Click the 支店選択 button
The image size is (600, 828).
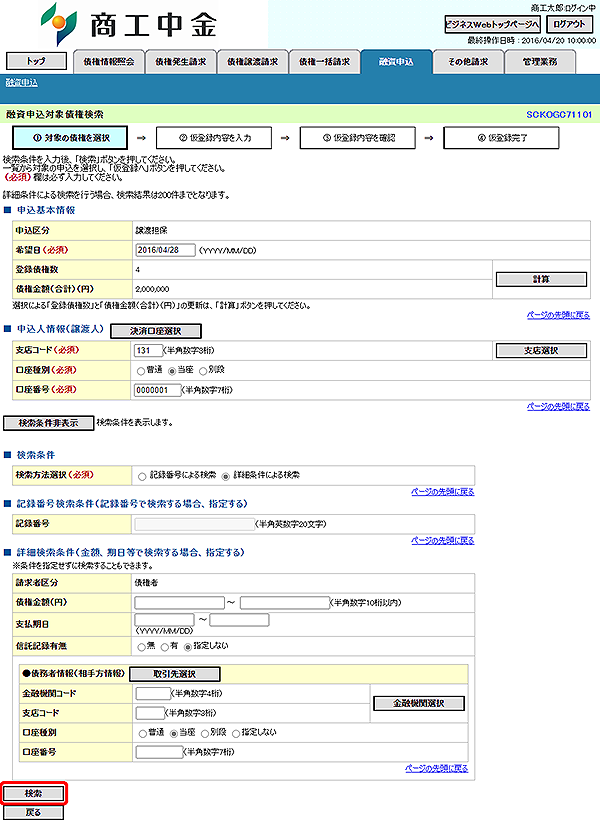point(541,351)
